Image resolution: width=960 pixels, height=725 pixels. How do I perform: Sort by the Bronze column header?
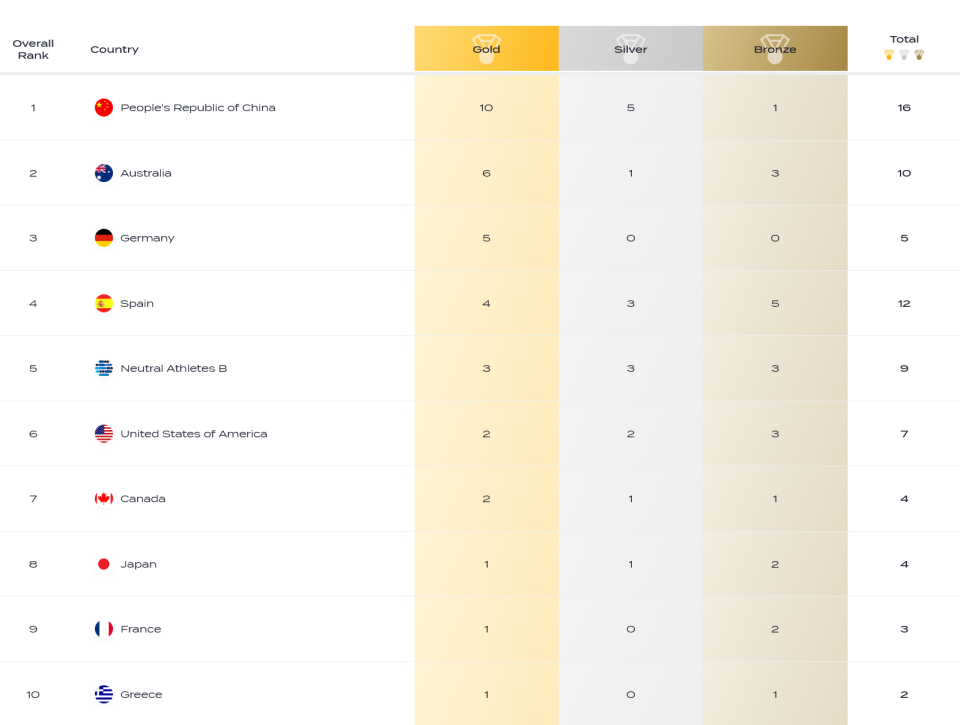pyautogui.click(x=775, y=48)
